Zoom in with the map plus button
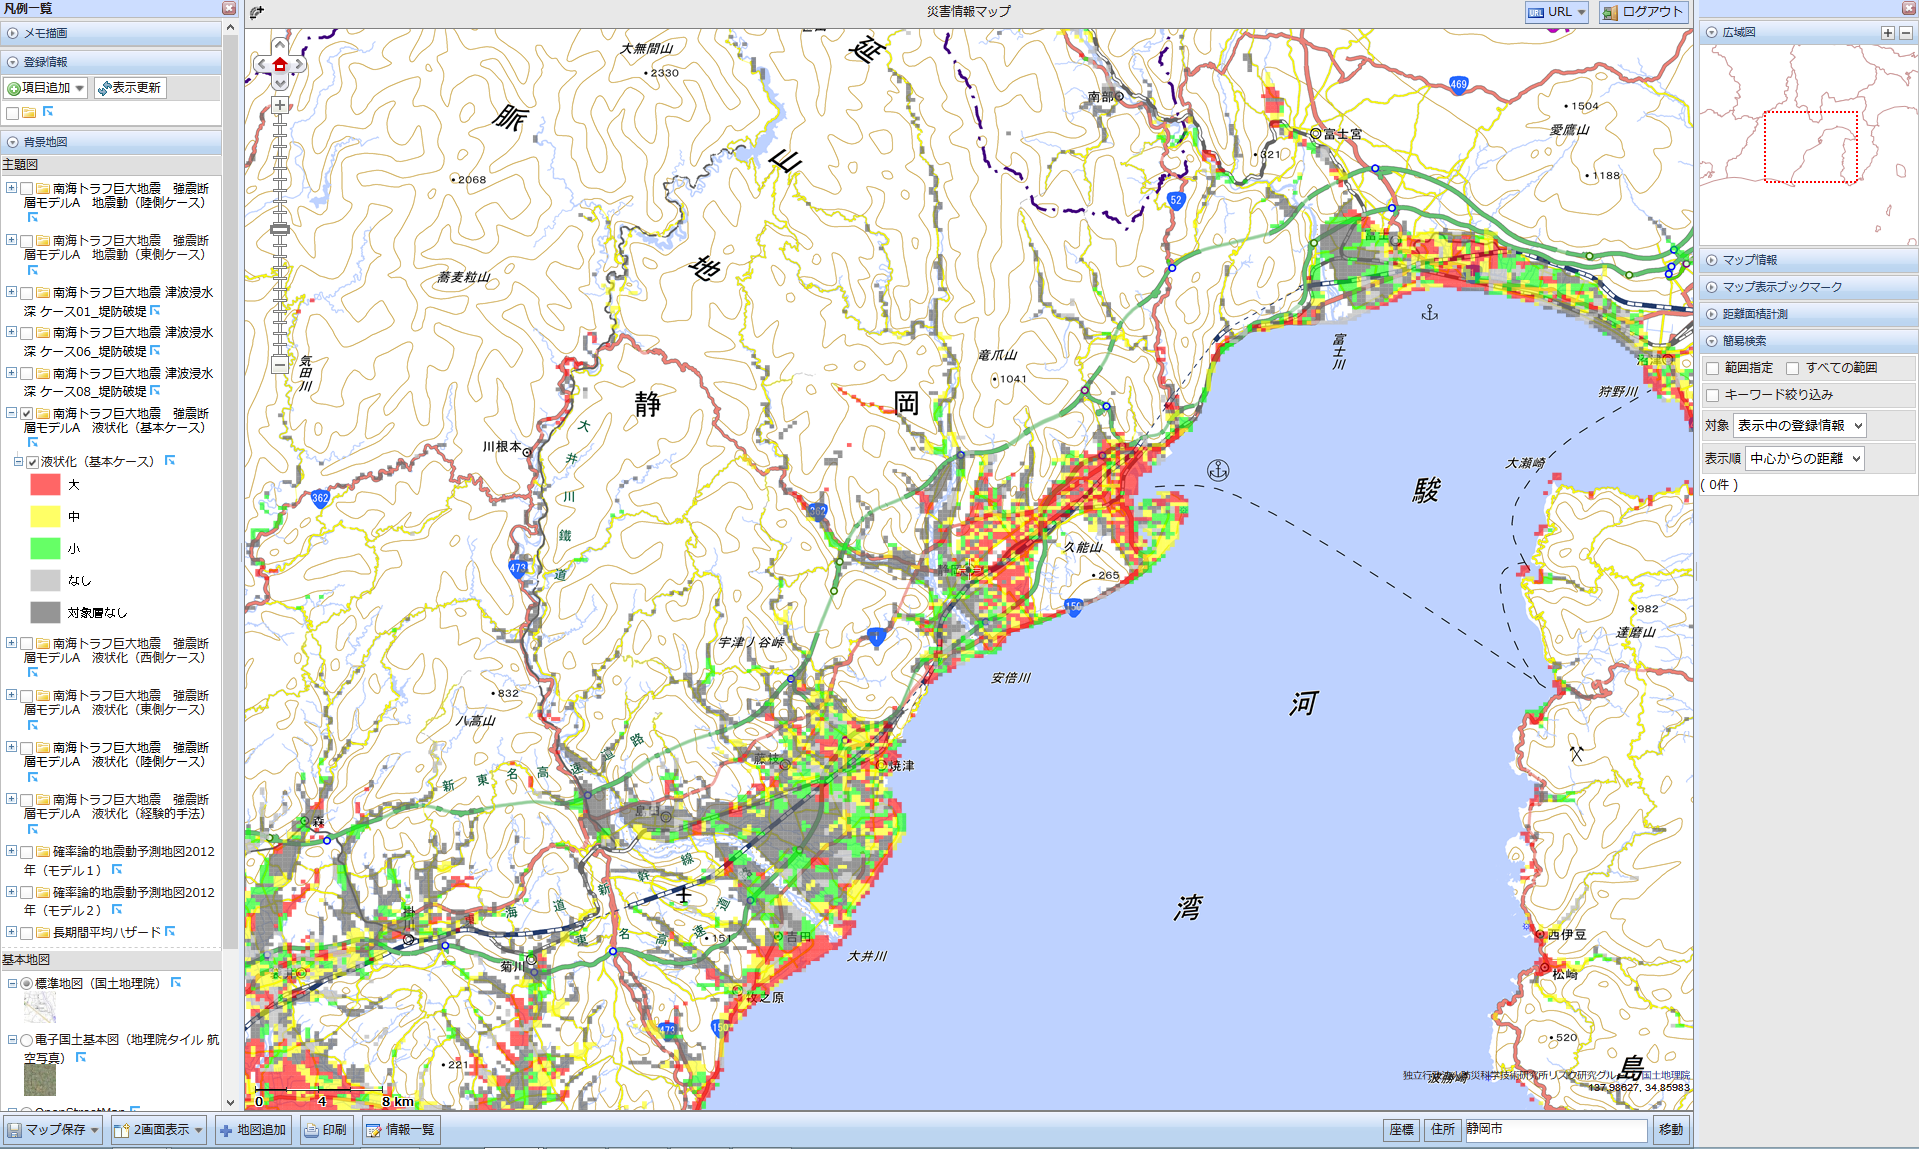This screenshot has height=1149, width=1919. (x=280, y=105)
